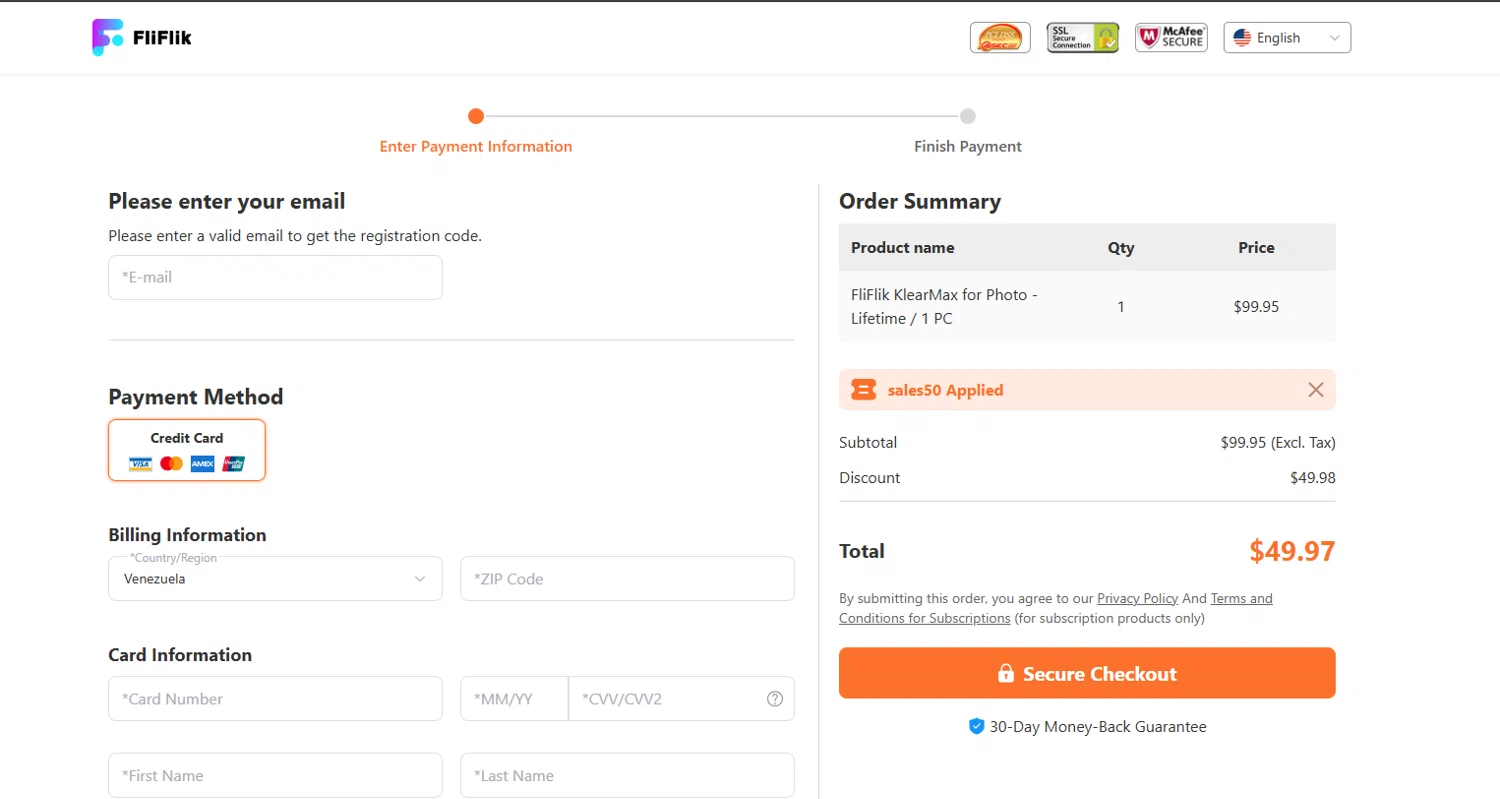Click the quantity value 1
Screen dimensions: 1500x799
point(1121,307)
